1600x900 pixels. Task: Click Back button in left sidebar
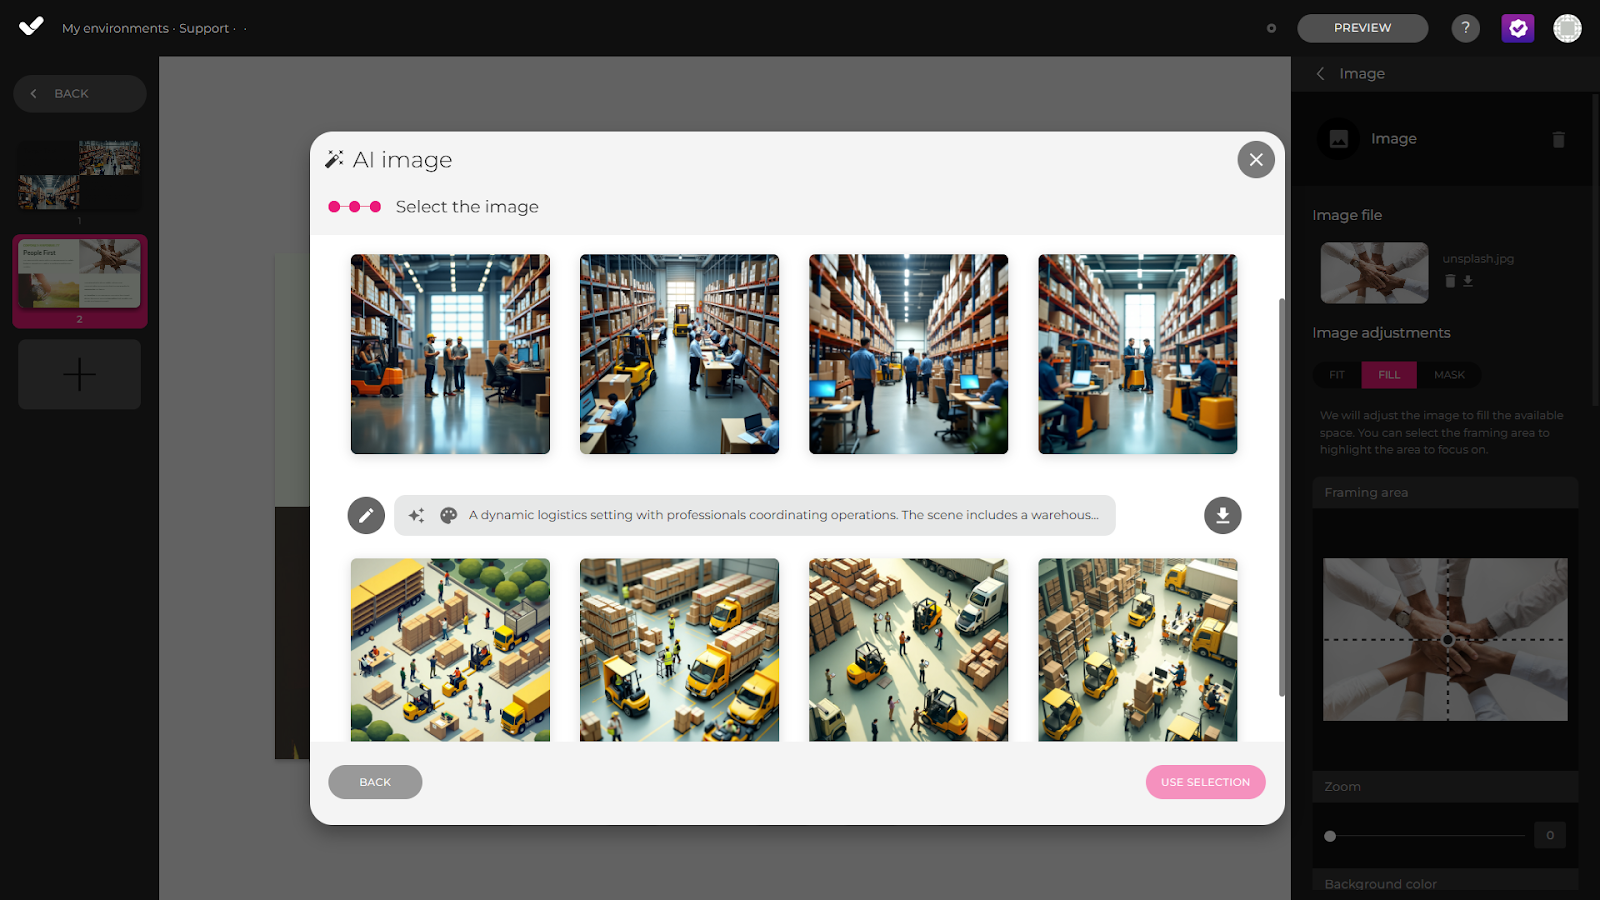(x=80, y=94)
